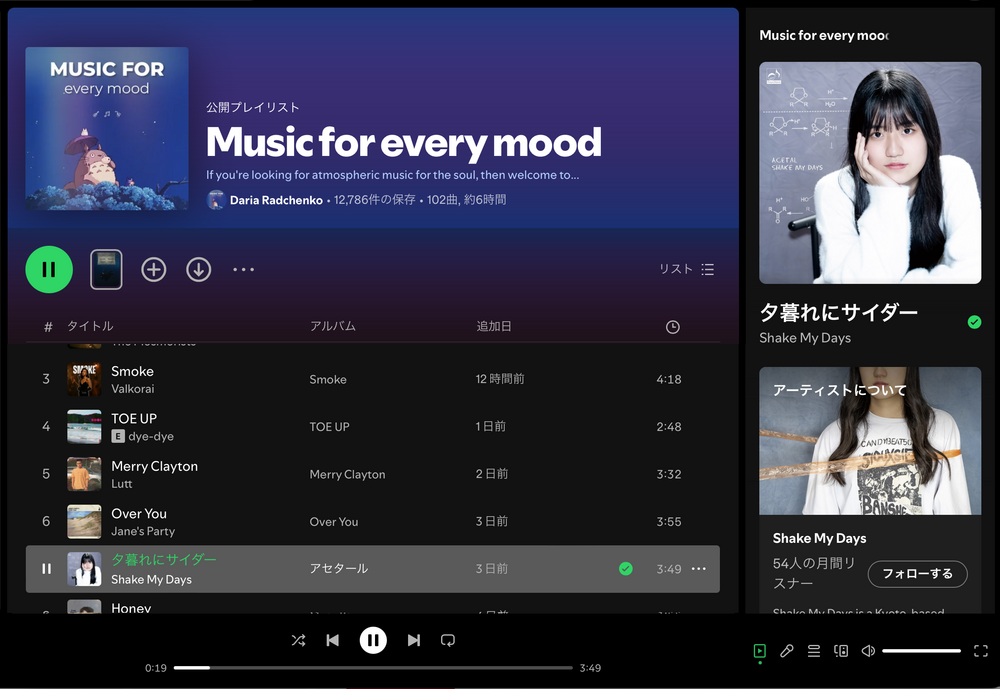The image size is (1000, 689).
Task: Click the explicit E badge on TOE UP
Action: (118, 436)
